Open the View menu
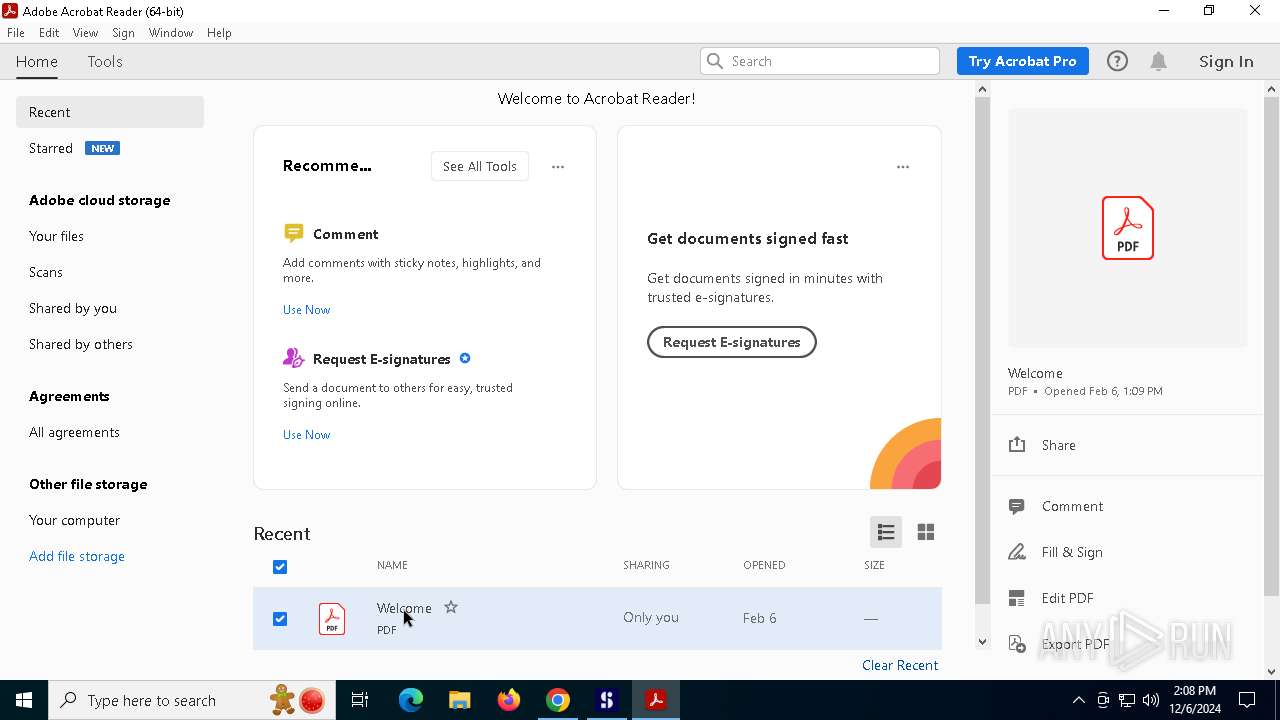 pyautogui.click(x=85, y=33)
